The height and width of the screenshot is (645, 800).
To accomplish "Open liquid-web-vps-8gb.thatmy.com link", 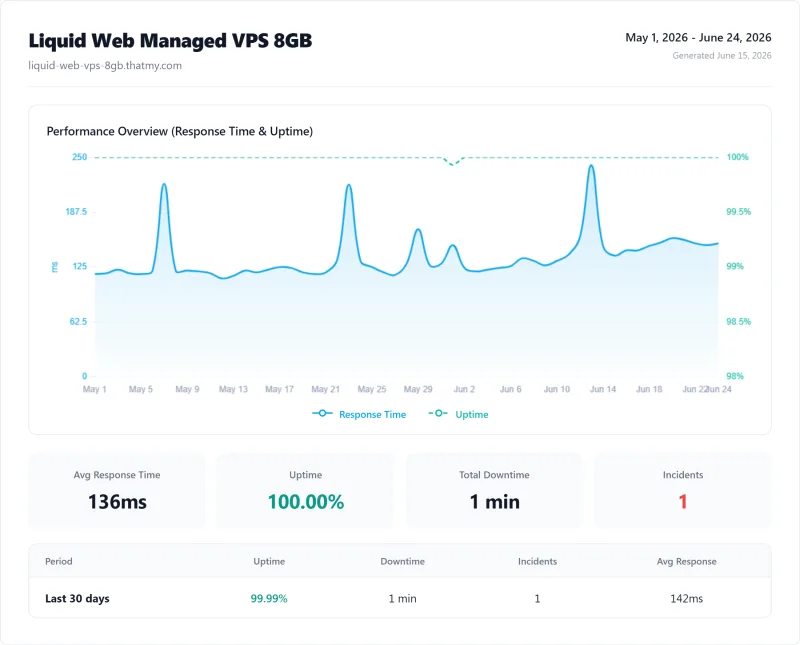I will tap(105, 65).
